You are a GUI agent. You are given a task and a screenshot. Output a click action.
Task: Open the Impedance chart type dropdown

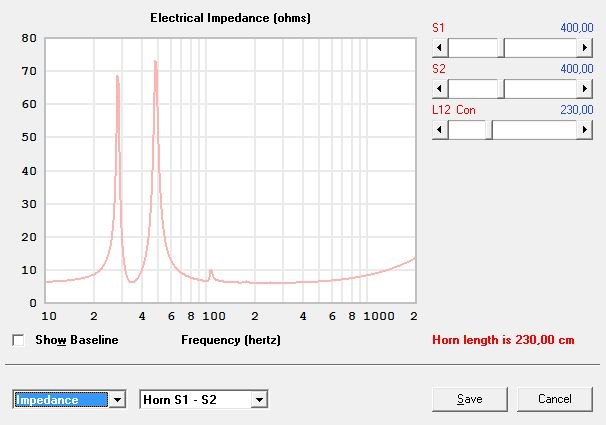118,400
